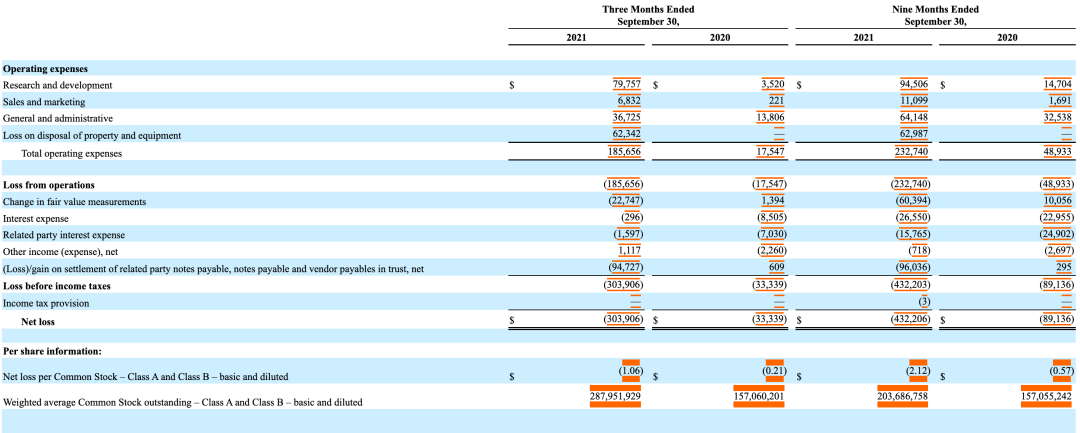Click General and administrative value 13,806
Screen dimensions: 1080x433
click(x=771, y=118)
